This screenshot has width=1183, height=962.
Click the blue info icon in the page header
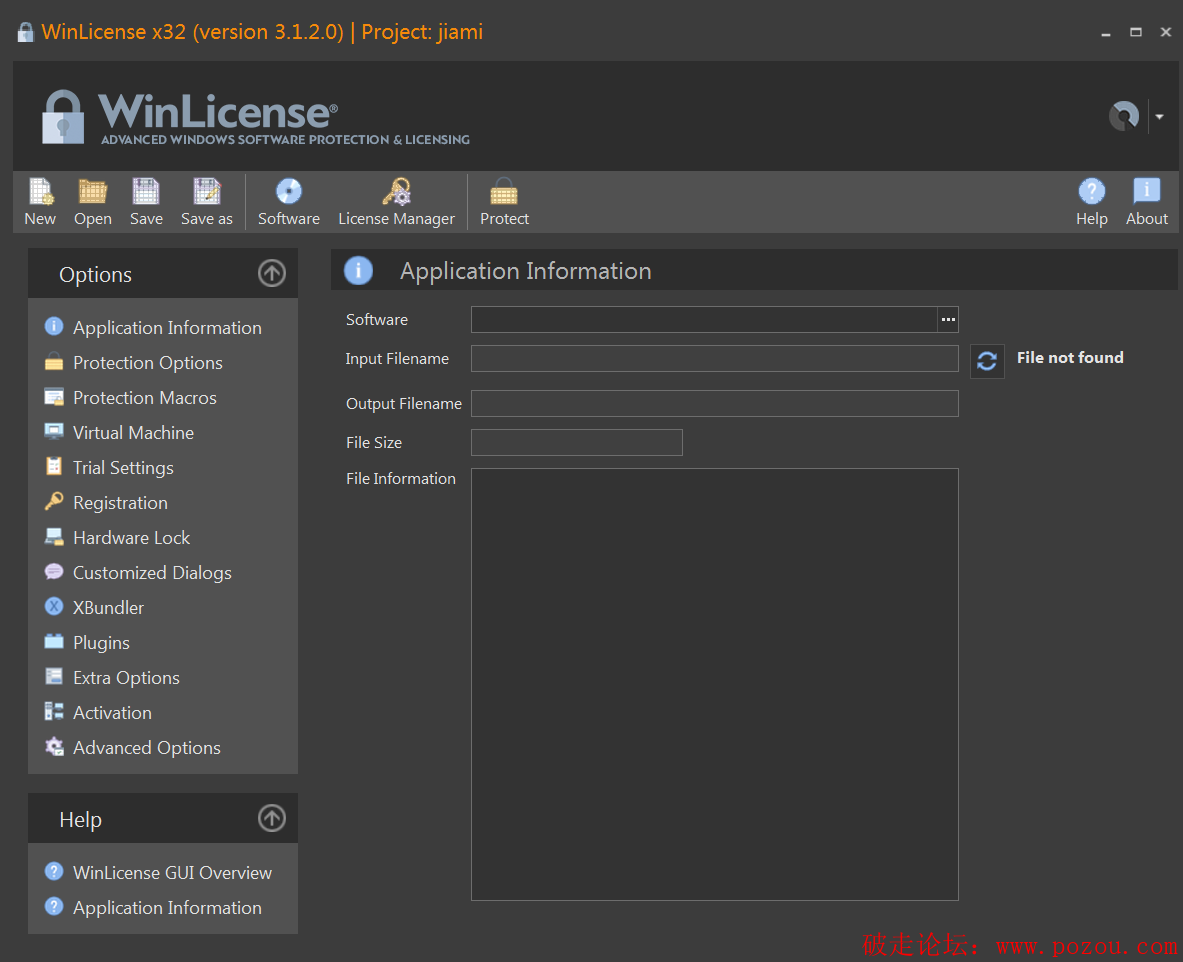(358, 270)
